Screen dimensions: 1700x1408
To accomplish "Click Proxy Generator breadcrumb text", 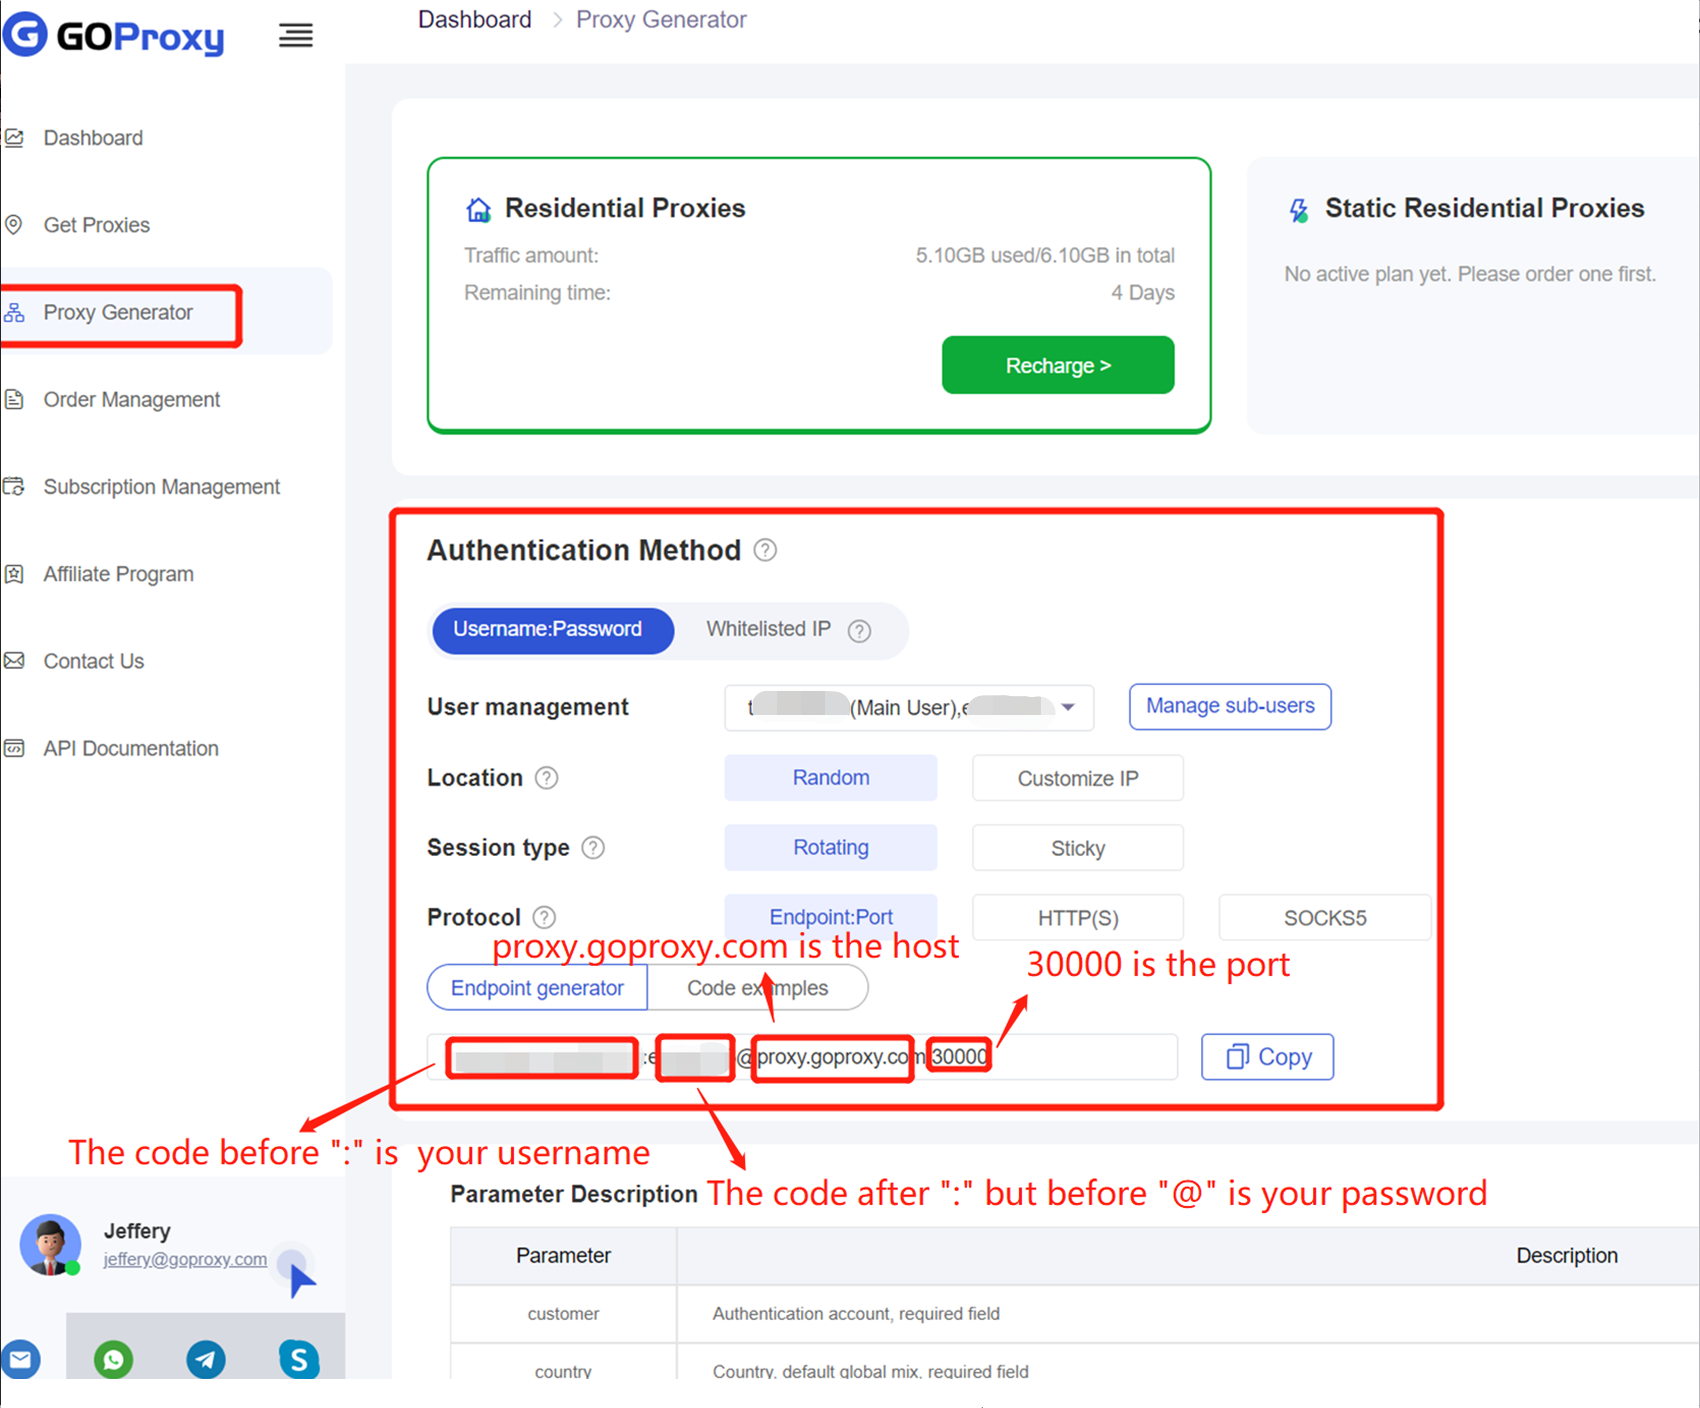I will click(661, 19).
